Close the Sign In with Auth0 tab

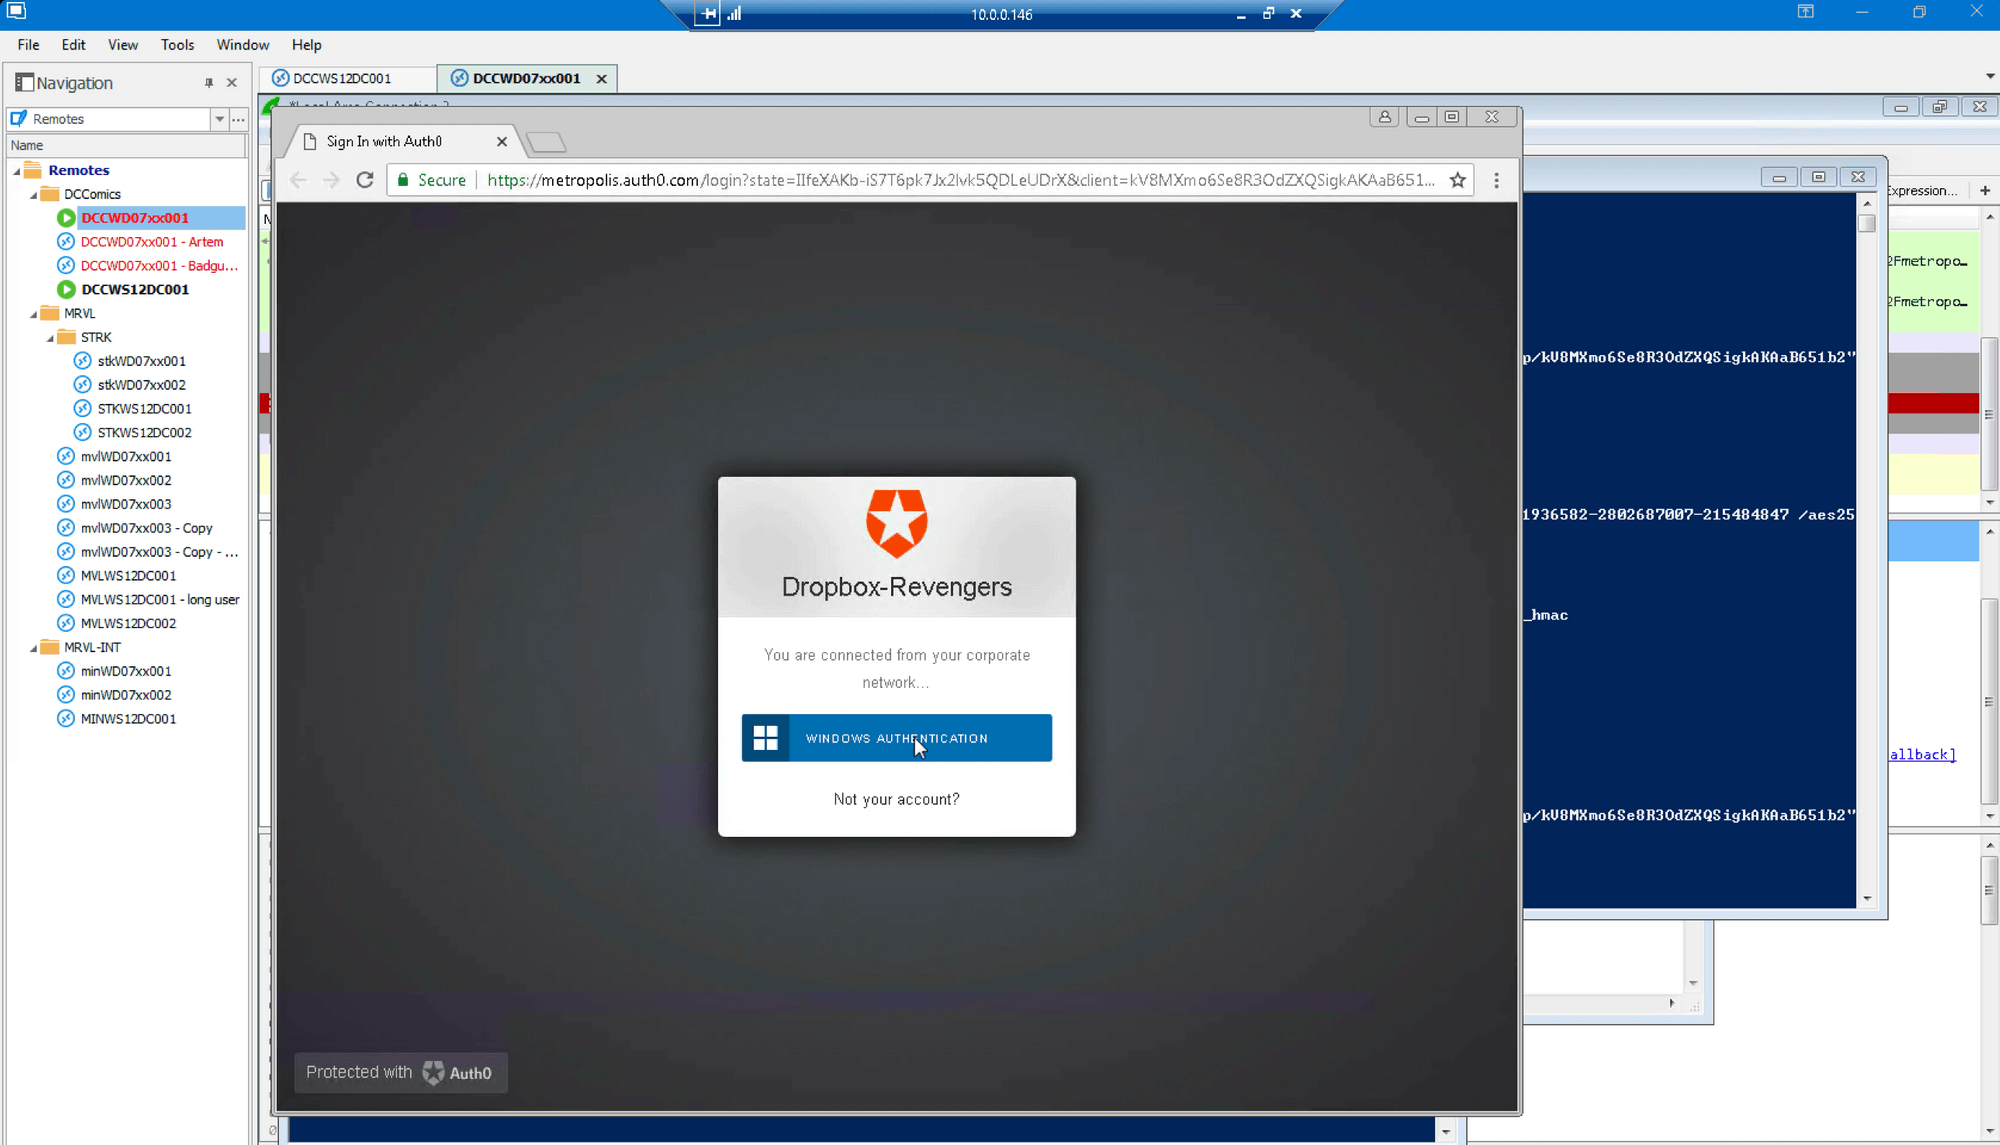502,142
